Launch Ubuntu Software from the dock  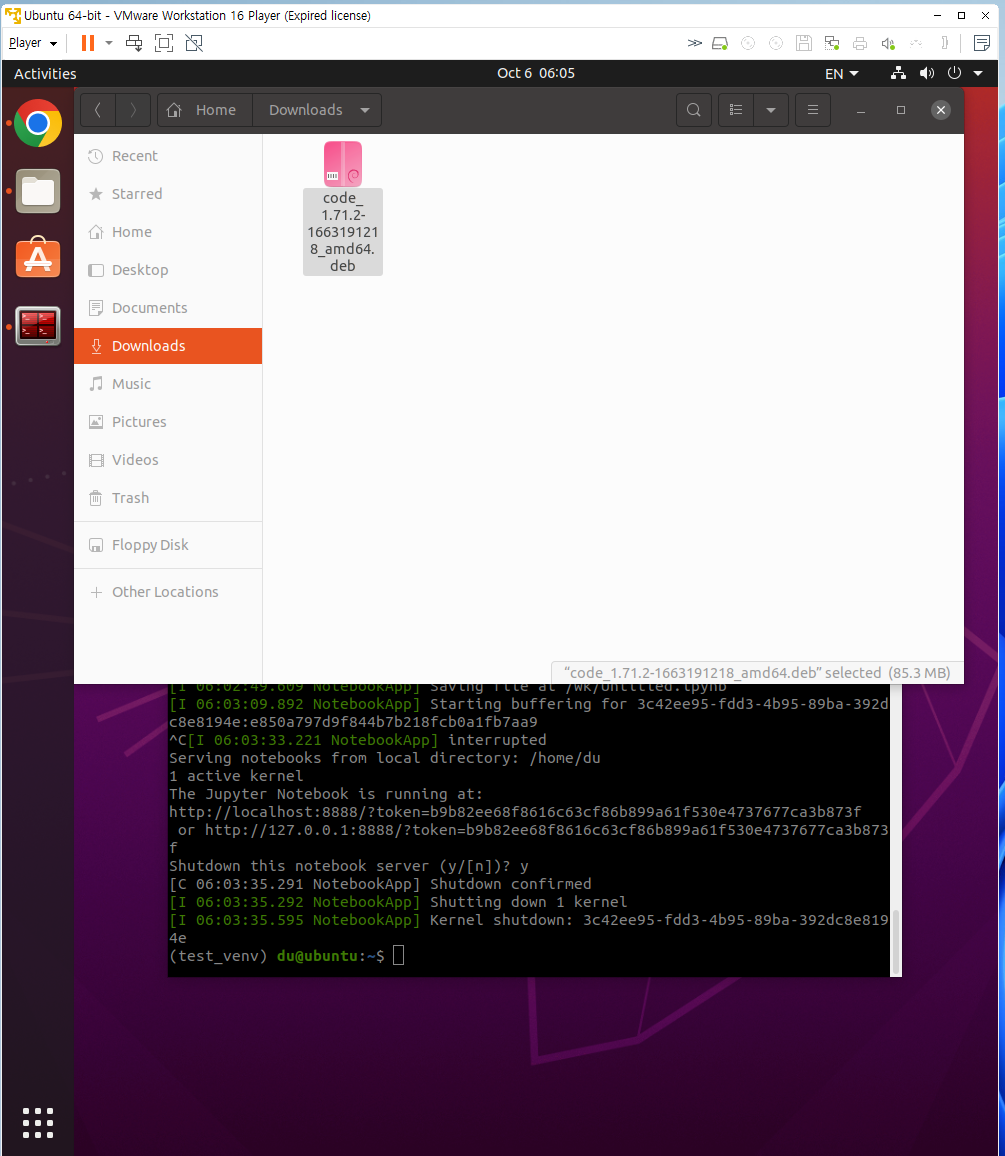tap(38, 258)
